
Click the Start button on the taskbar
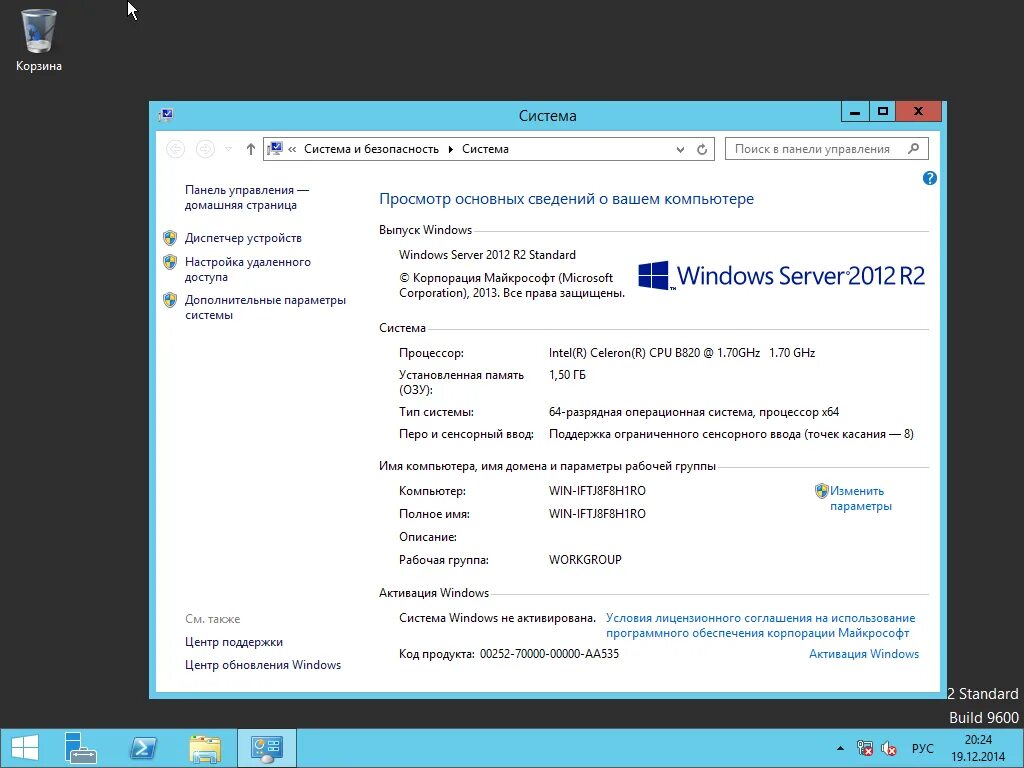[24, 748]
